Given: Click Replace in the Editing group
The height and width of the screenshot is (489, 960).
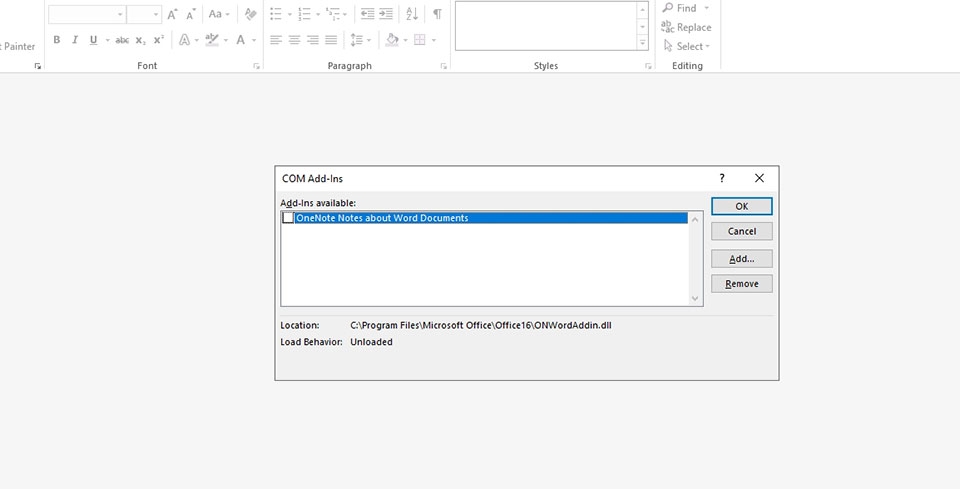Looking at the screenshot, I should pyautogui.click(x=686, y=28).
